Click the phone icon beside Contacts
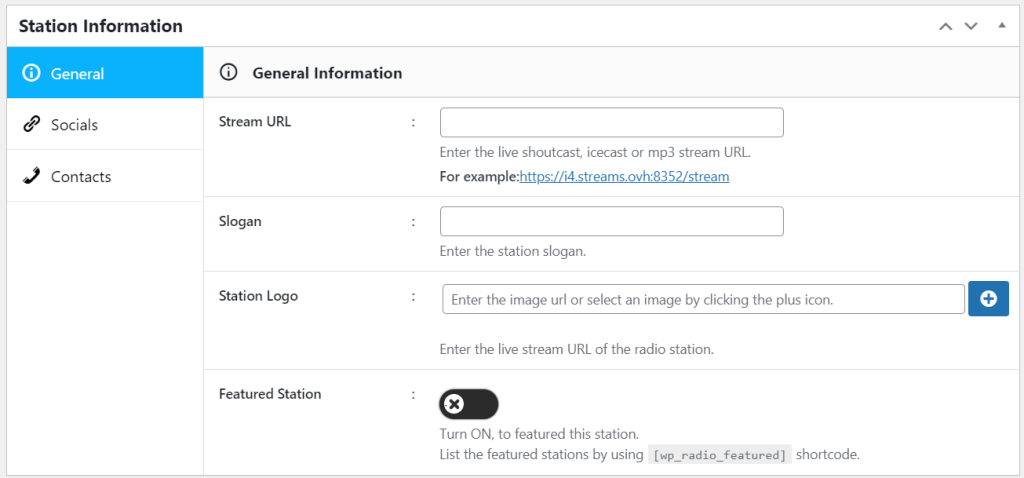 point(31,176)
